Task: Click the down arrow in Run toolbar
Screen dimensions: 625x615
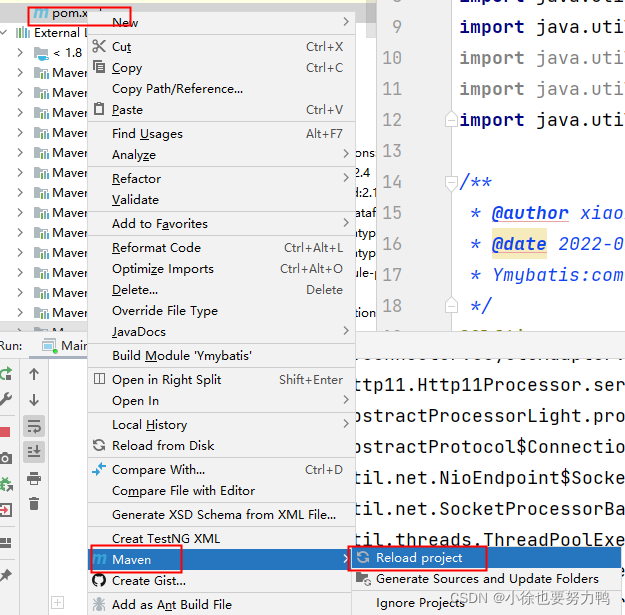Action: 34,399
